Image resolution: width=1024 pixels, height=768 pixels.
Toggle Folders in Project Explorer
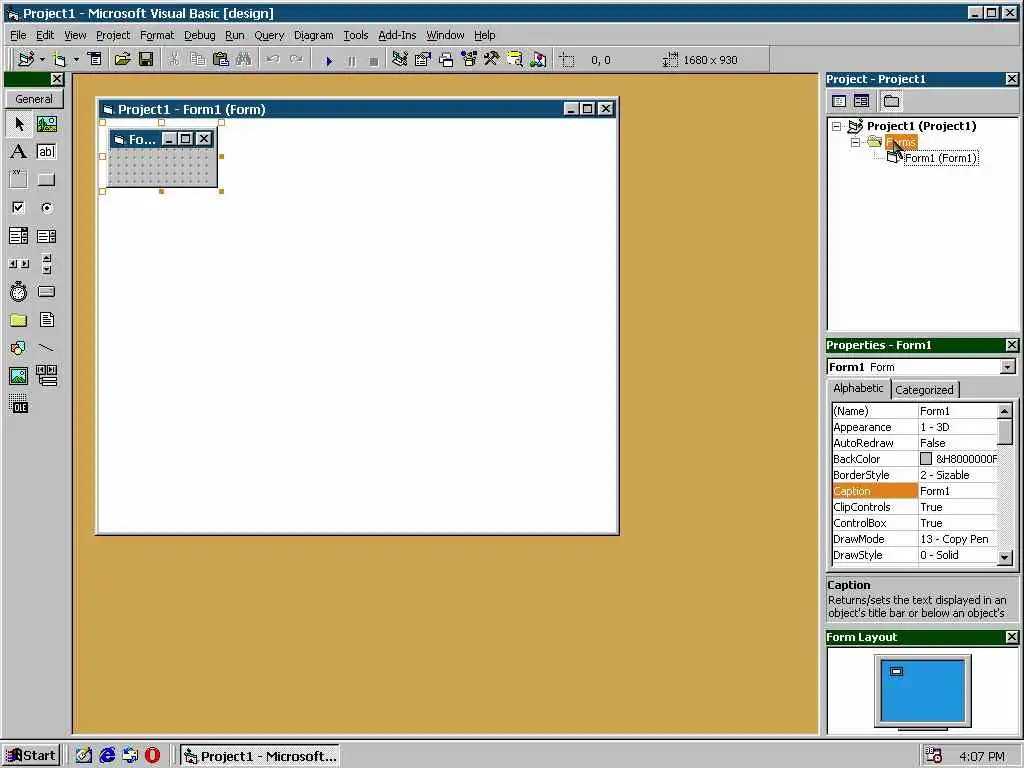point(891,101)
